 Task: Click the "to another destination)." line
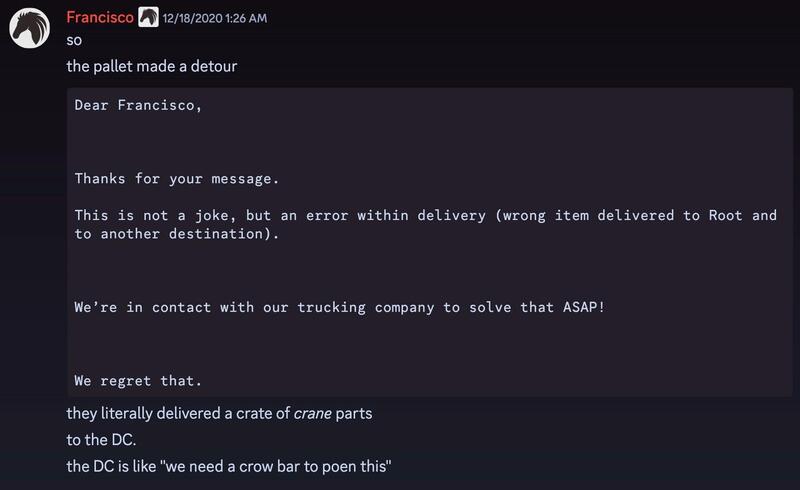click(x=176, y=234)
